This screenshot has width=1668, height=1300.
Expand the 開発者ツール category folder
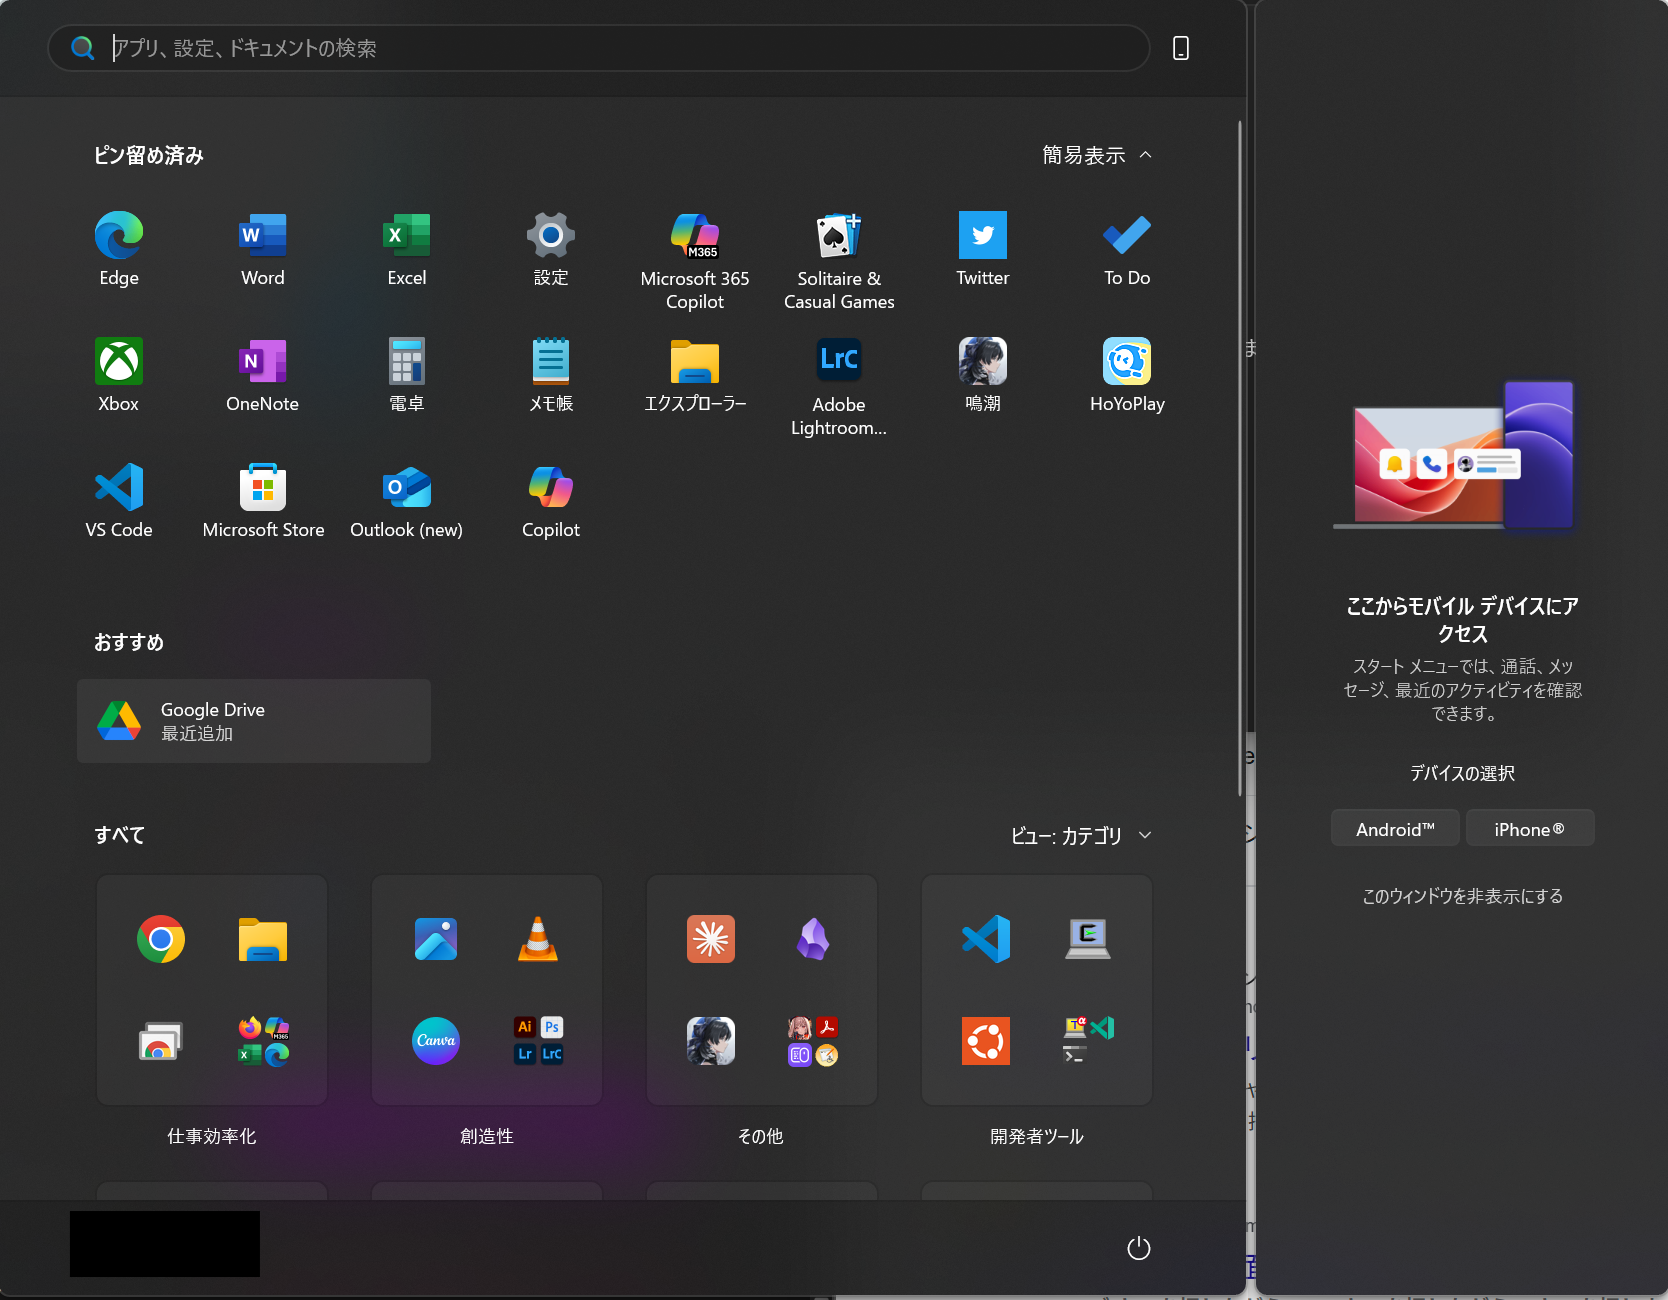(1036, 990)
